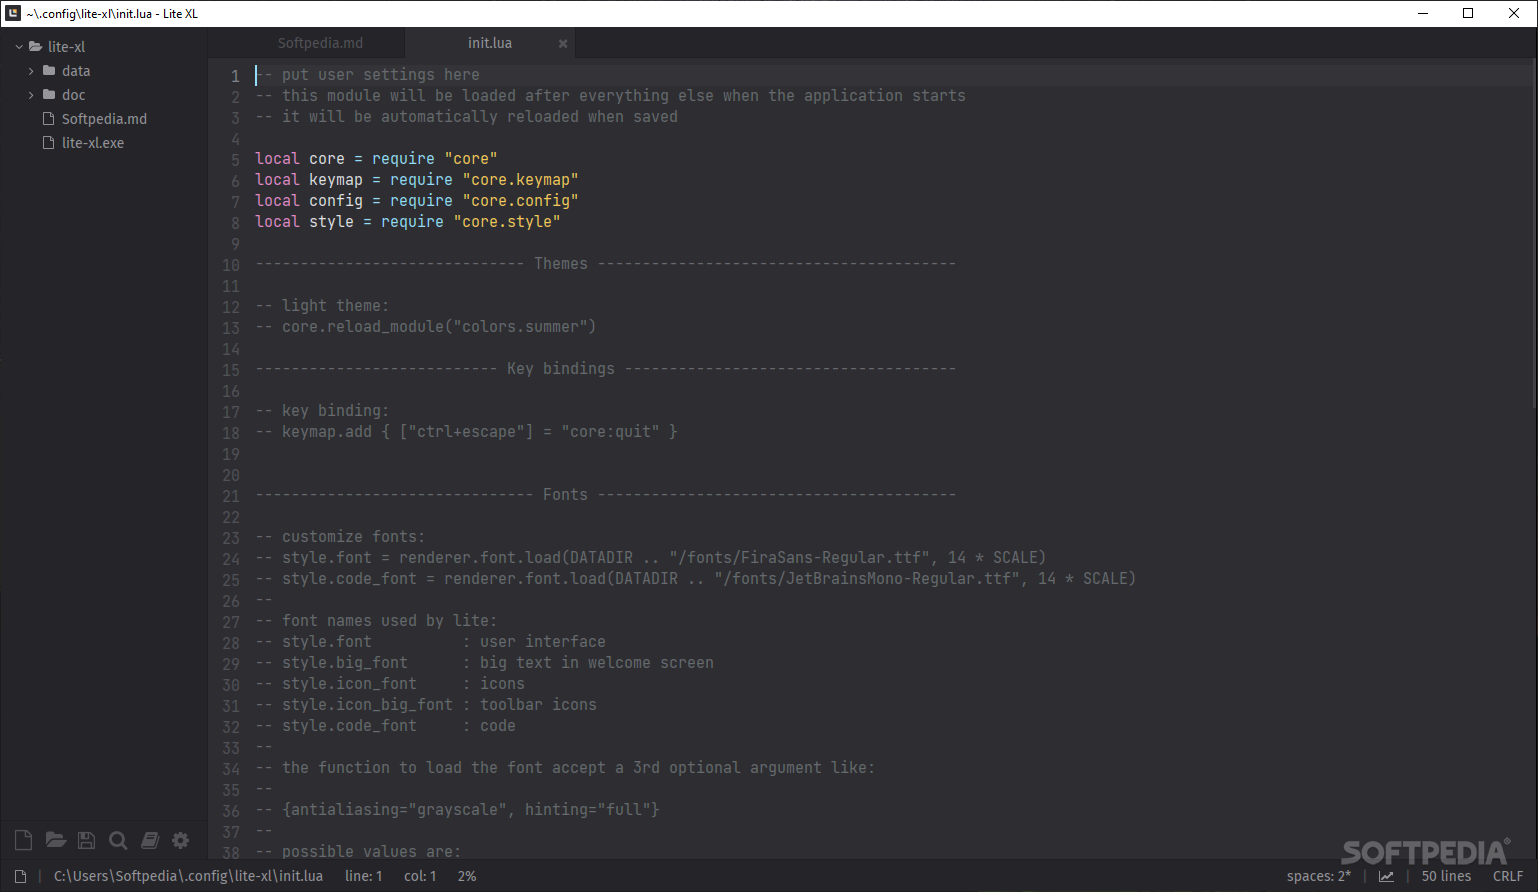Click the "core.style" string in line 8
The width and height of the screenshot is (1538, 892).
click(x=507, y=221)
